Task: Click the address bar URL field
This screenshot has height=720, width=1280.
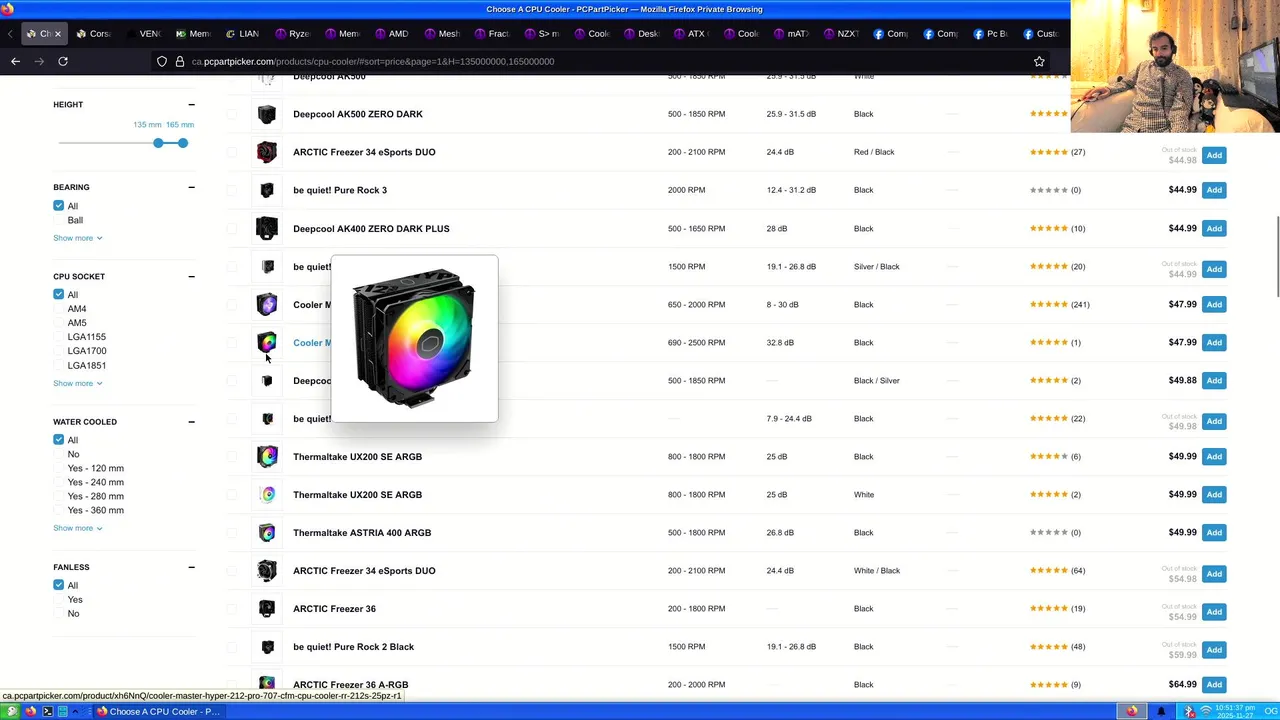Action: click(x=600, y=61)
